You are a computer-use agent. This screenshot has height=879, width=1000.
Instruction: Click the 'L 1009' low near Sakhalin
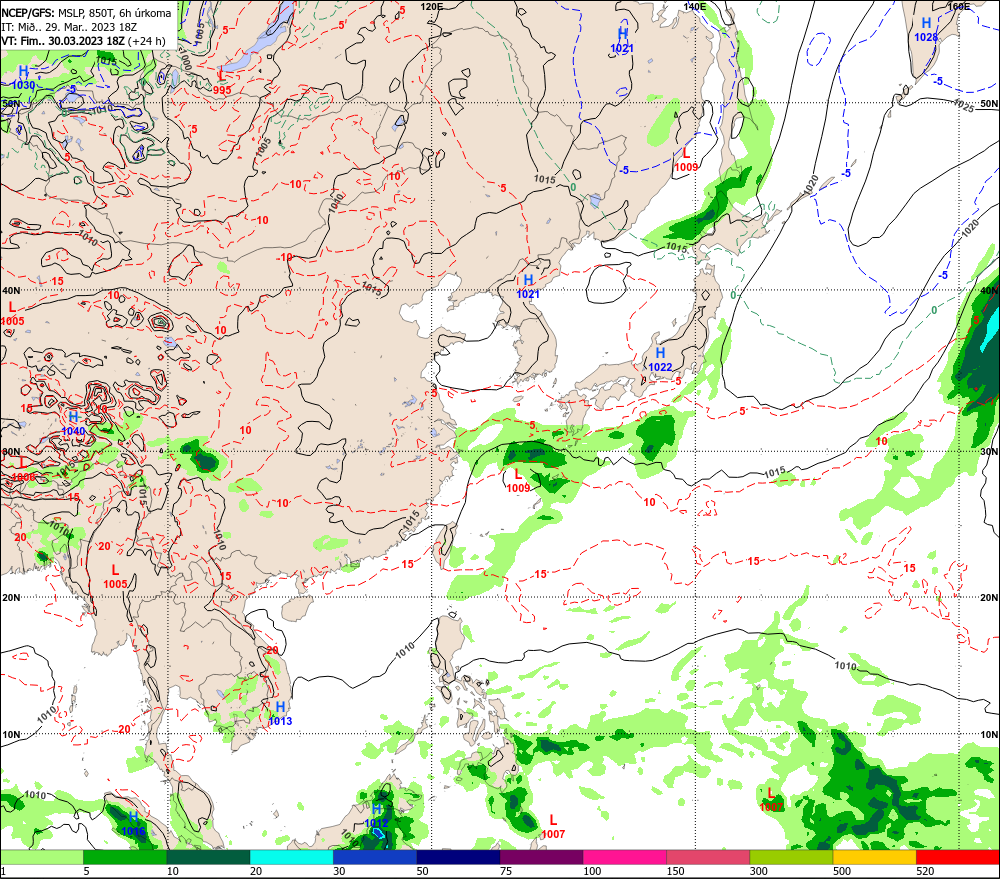click(686, 159)
